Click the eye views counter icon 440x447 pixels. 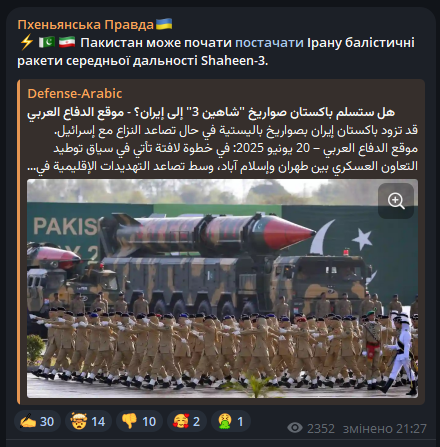click(x=295, y=428)
